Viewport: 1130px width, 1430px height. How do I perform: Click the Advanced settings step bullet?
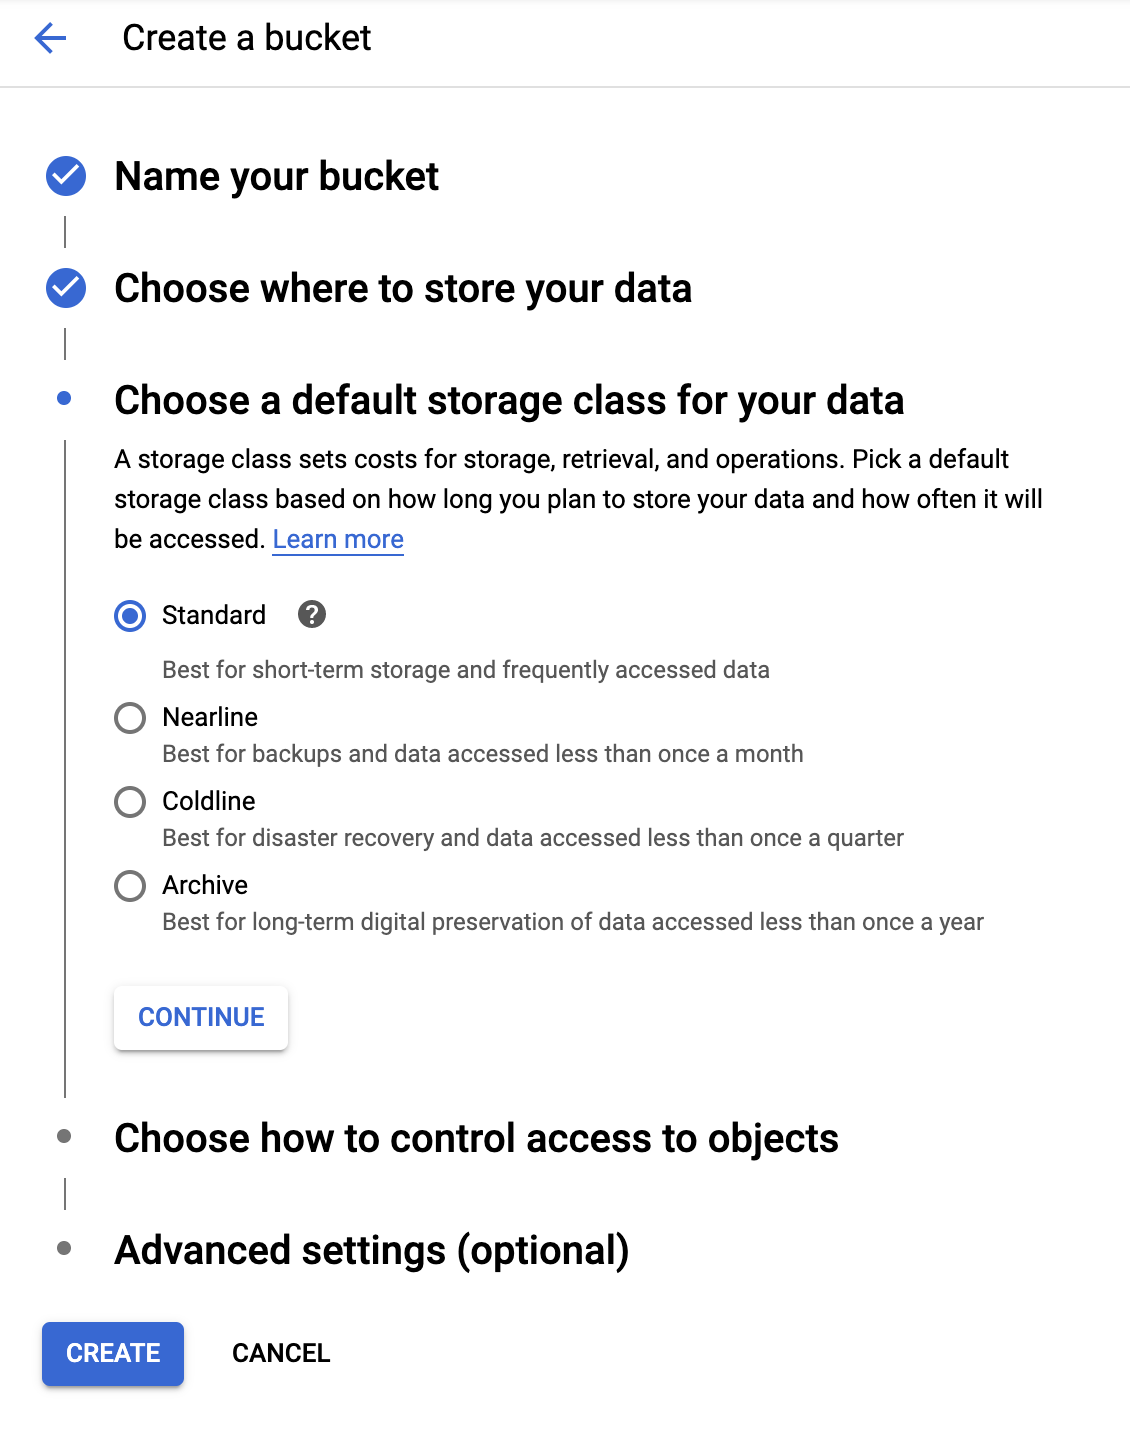coord(65,1248)
